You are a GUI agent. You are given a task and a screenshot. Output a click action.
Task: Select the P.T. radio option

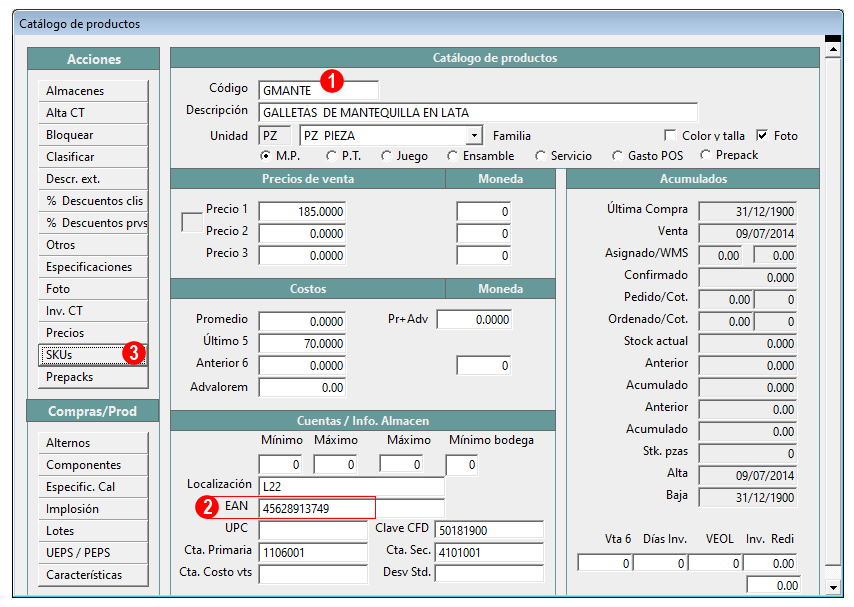(x=331, y=156)
